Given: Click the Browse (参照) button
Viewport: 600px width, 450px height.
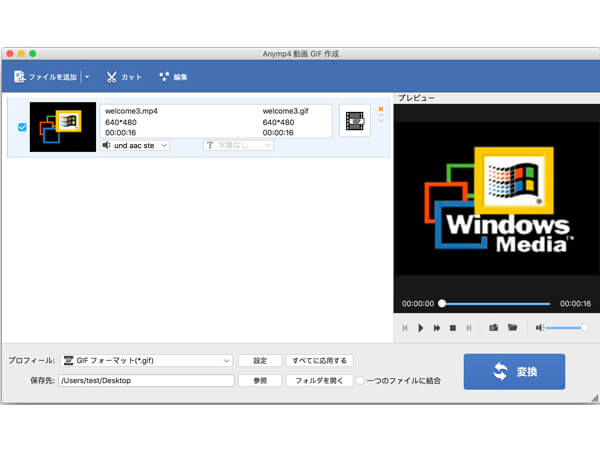Looking at the screenshot, I should pos(260,380).
